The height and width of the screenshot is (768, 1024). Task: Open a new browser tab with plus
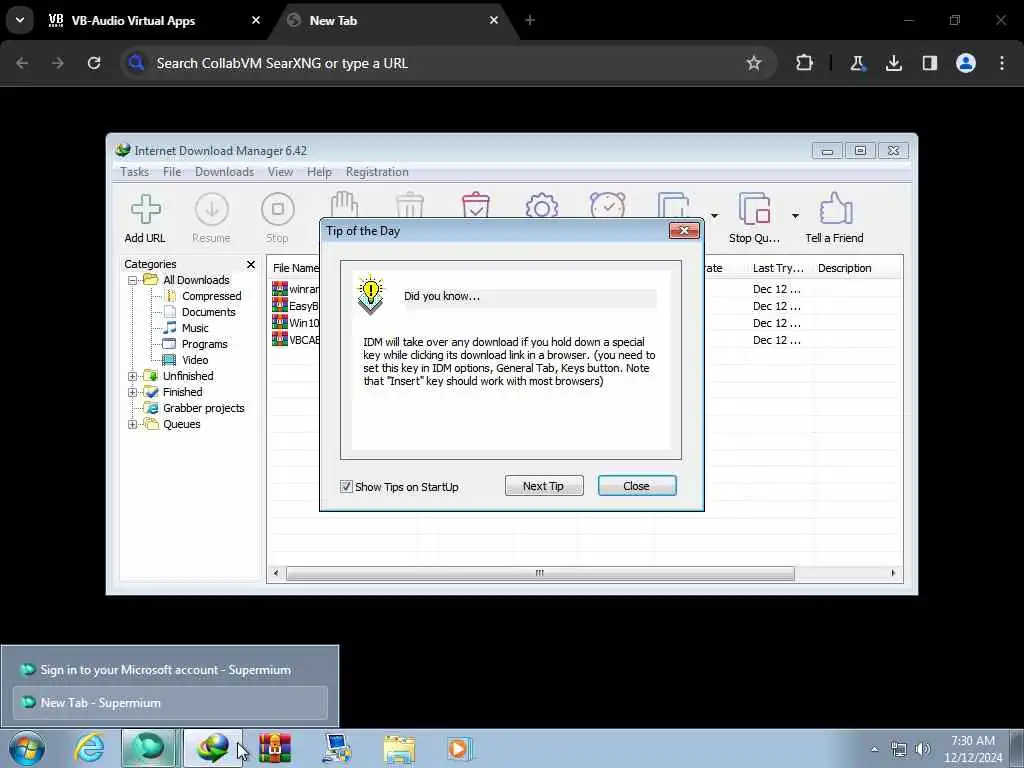pos(530,20)
